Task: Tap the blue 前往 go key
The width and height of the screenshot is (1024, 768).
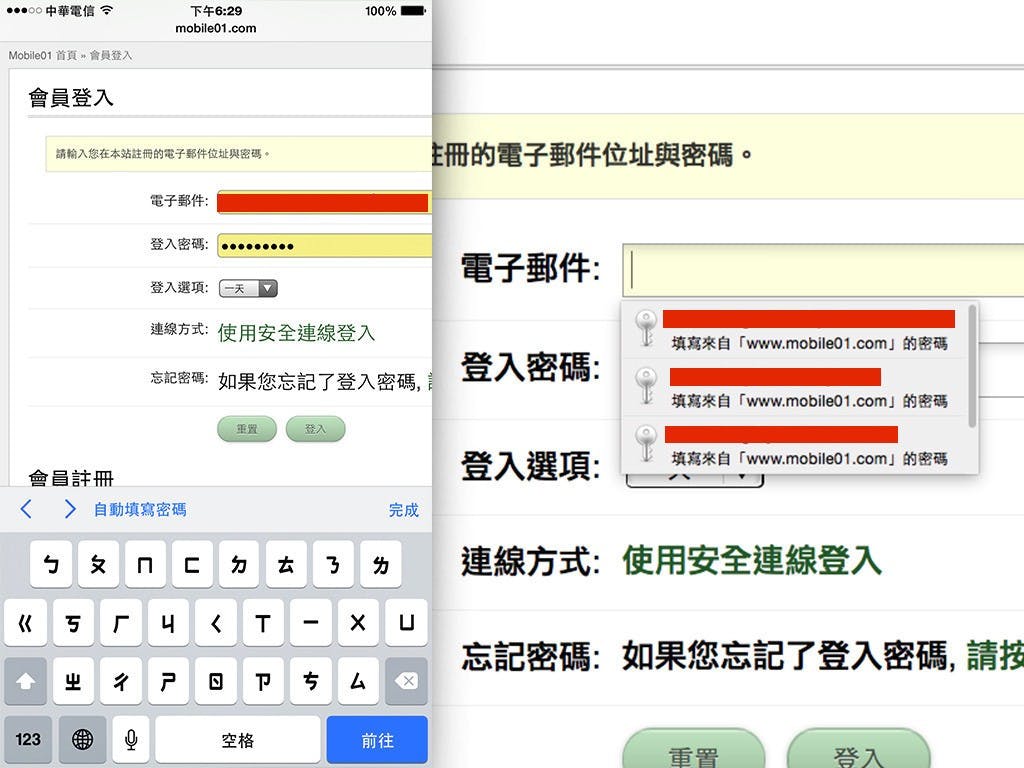Action: point(377,739)
